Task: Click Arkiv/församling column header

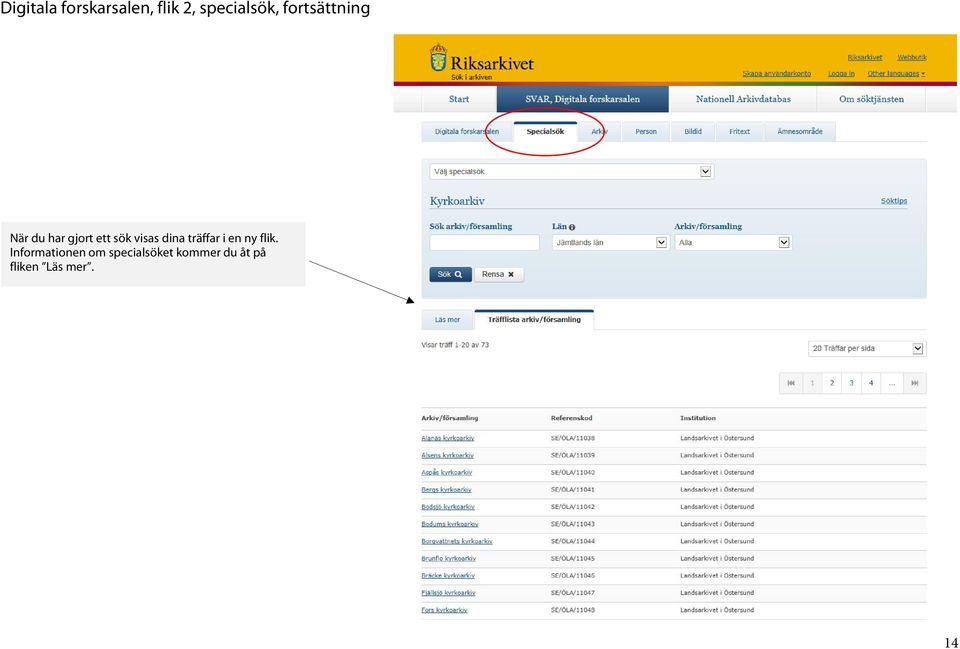Action: click(x=449, y=418)
